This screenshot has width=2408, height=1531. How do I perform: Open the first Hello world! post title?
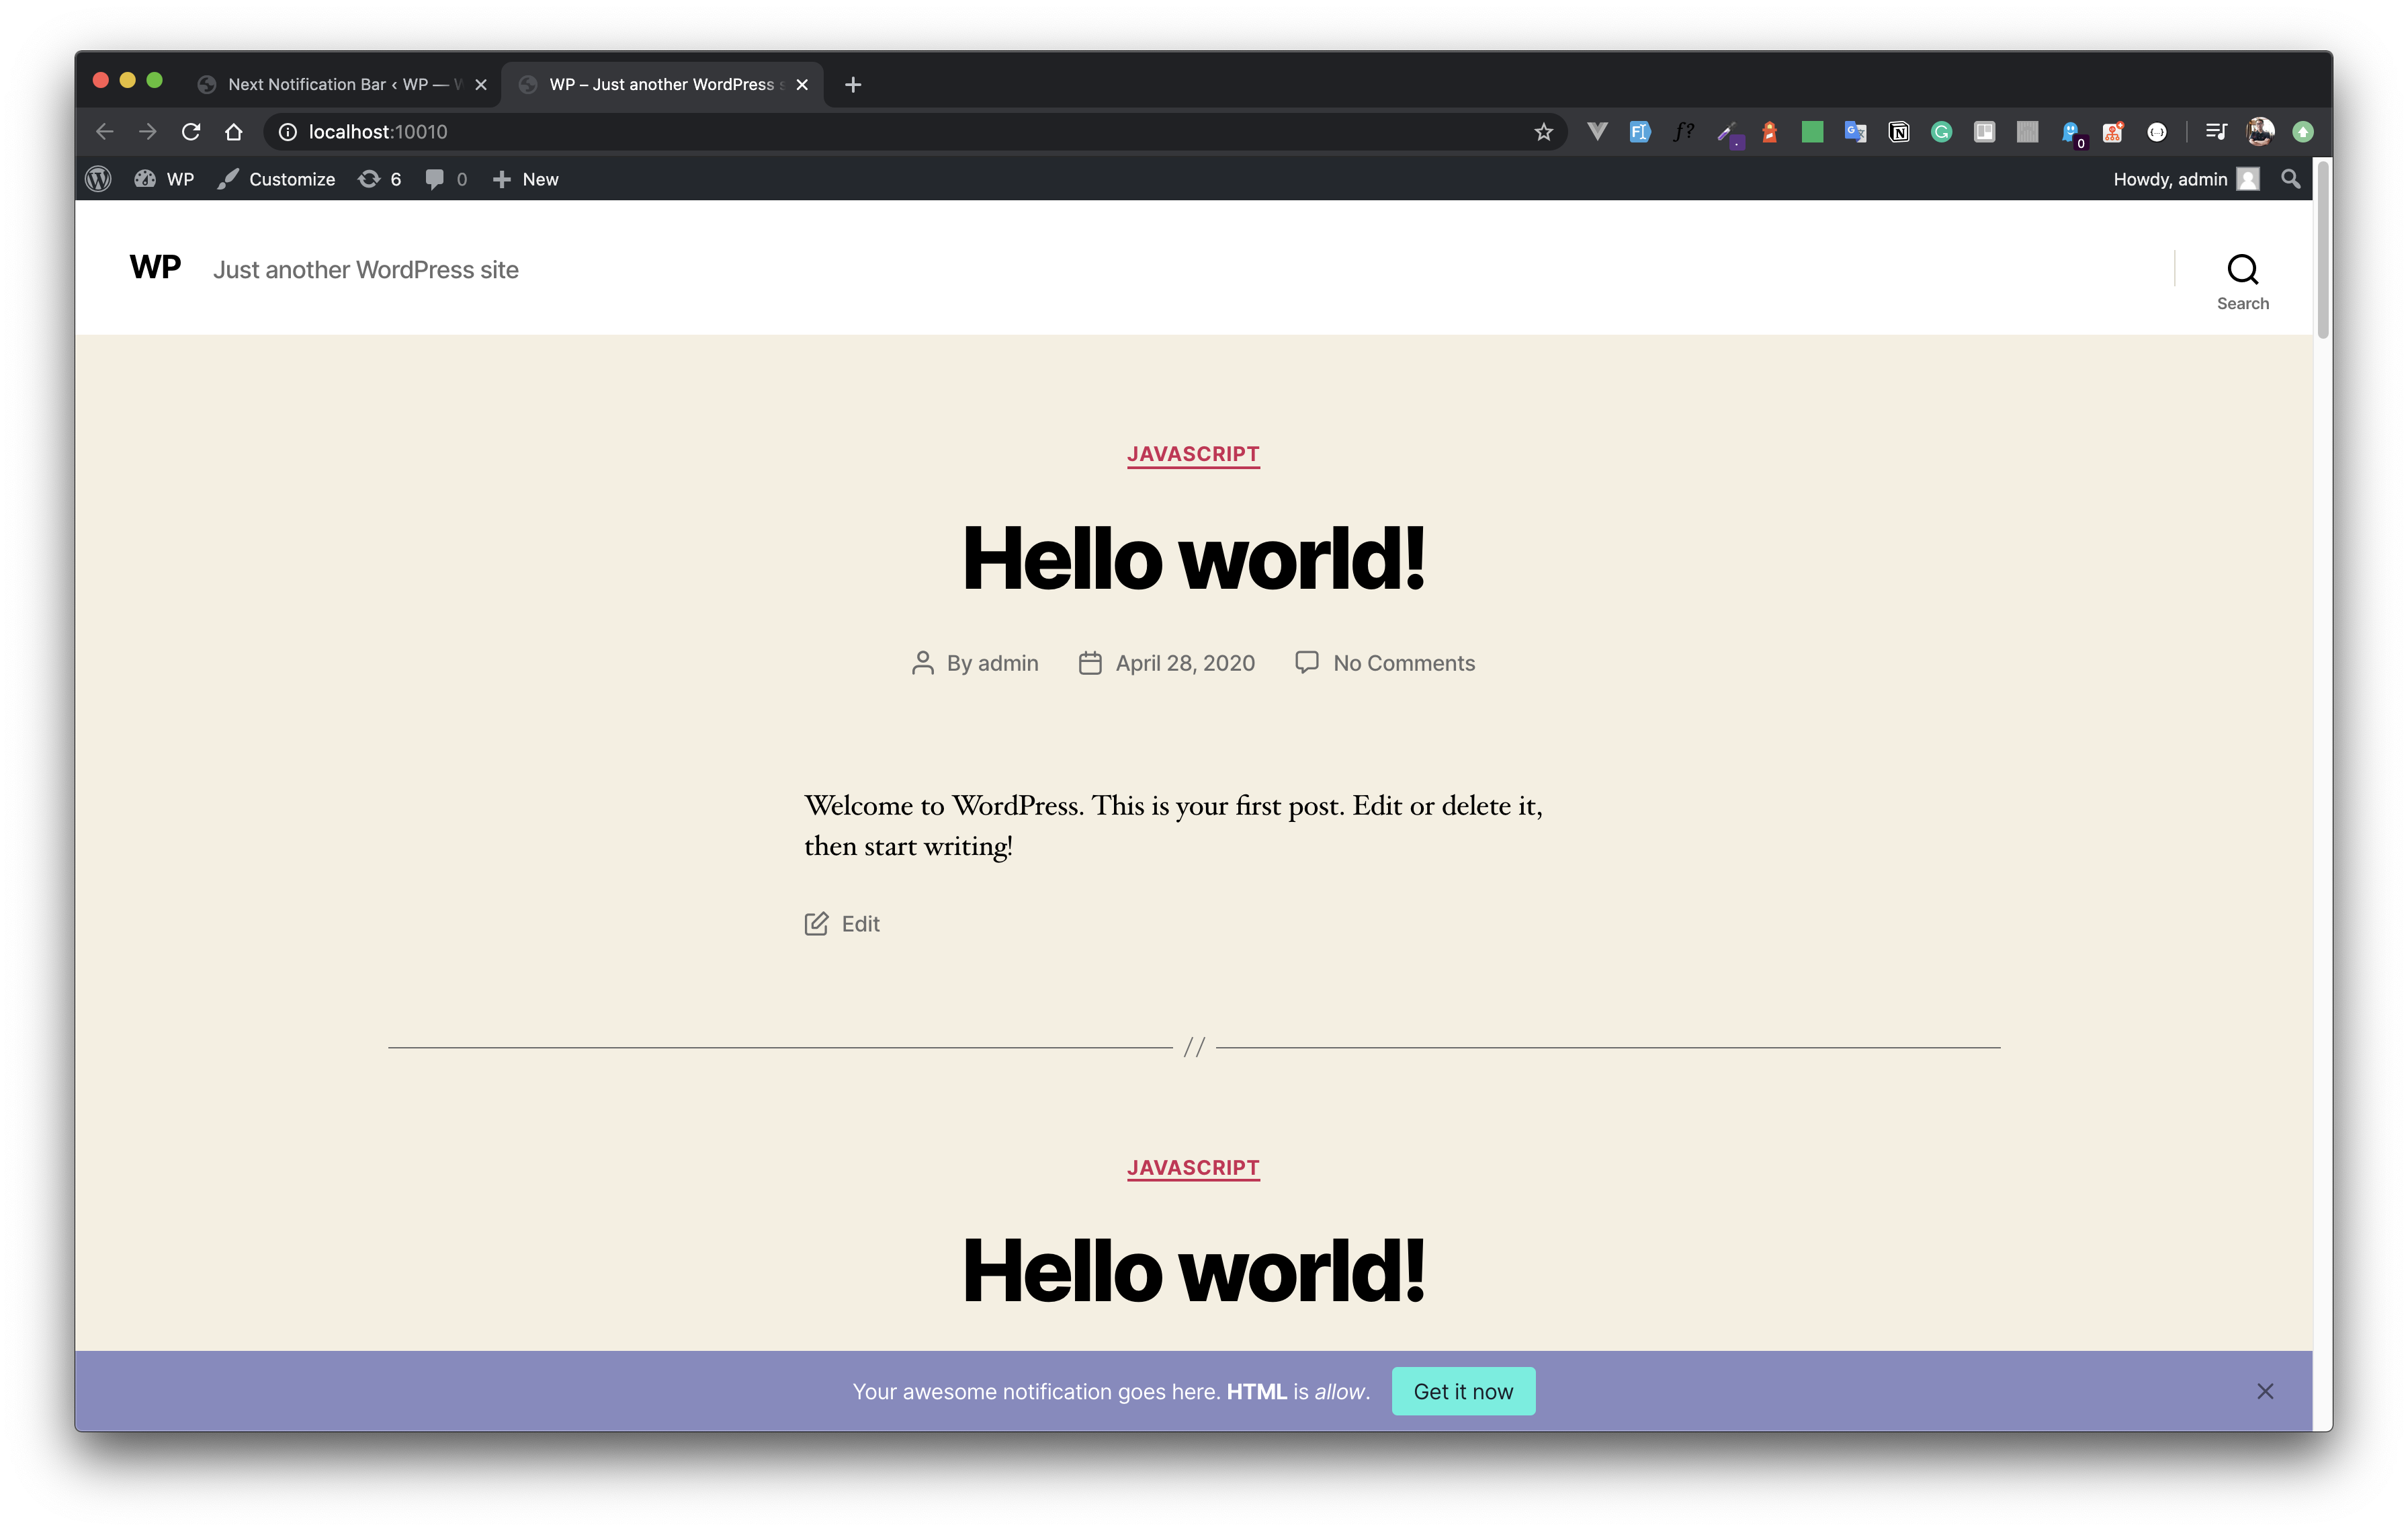tap(1193, 558)
